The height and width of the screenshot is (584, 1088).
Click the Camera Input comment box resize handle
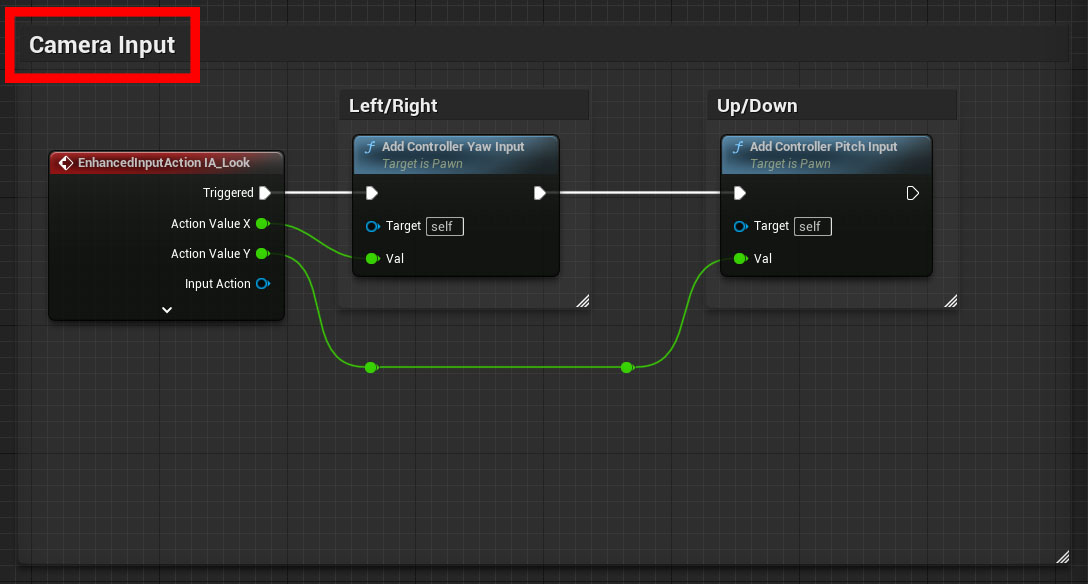pos(1062,556)
